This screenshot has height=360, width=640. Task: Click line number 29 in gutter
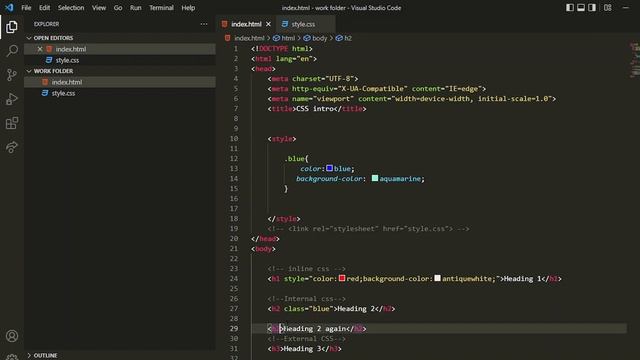[x=234, y=329]
